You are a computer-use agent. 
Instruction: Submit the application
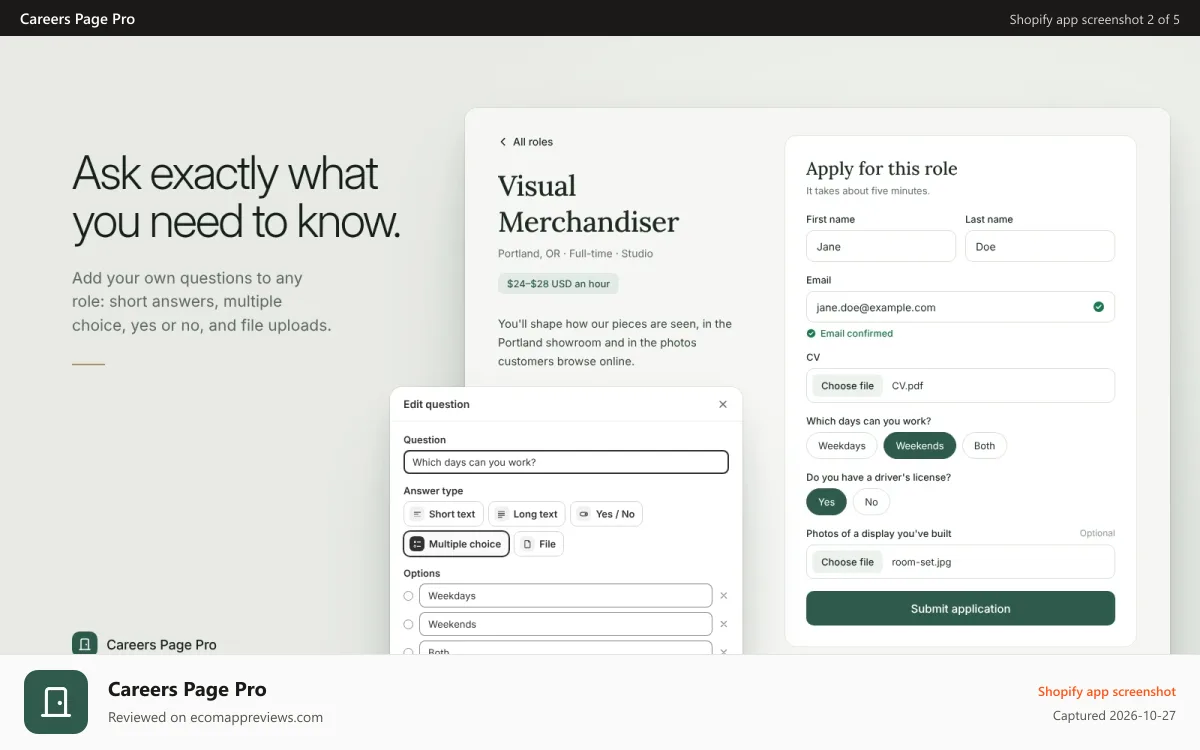tap(960, 608)
